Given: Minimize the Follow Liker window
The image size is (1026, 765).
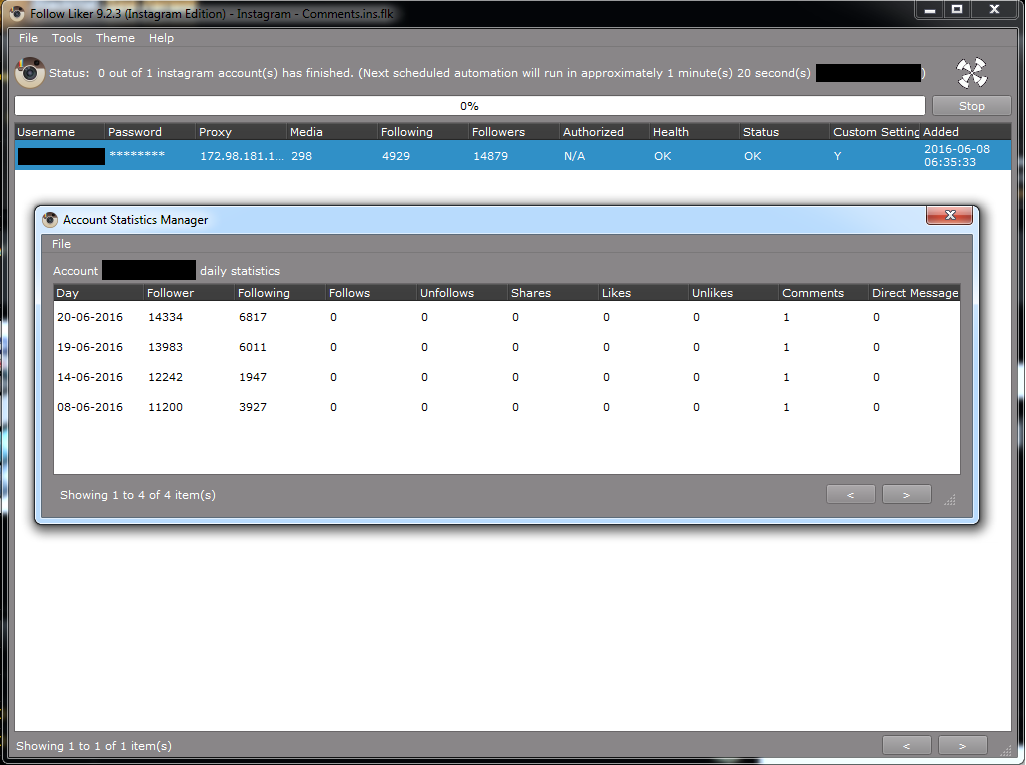Looking at the screenshot, I should click(x=929, y=10).
